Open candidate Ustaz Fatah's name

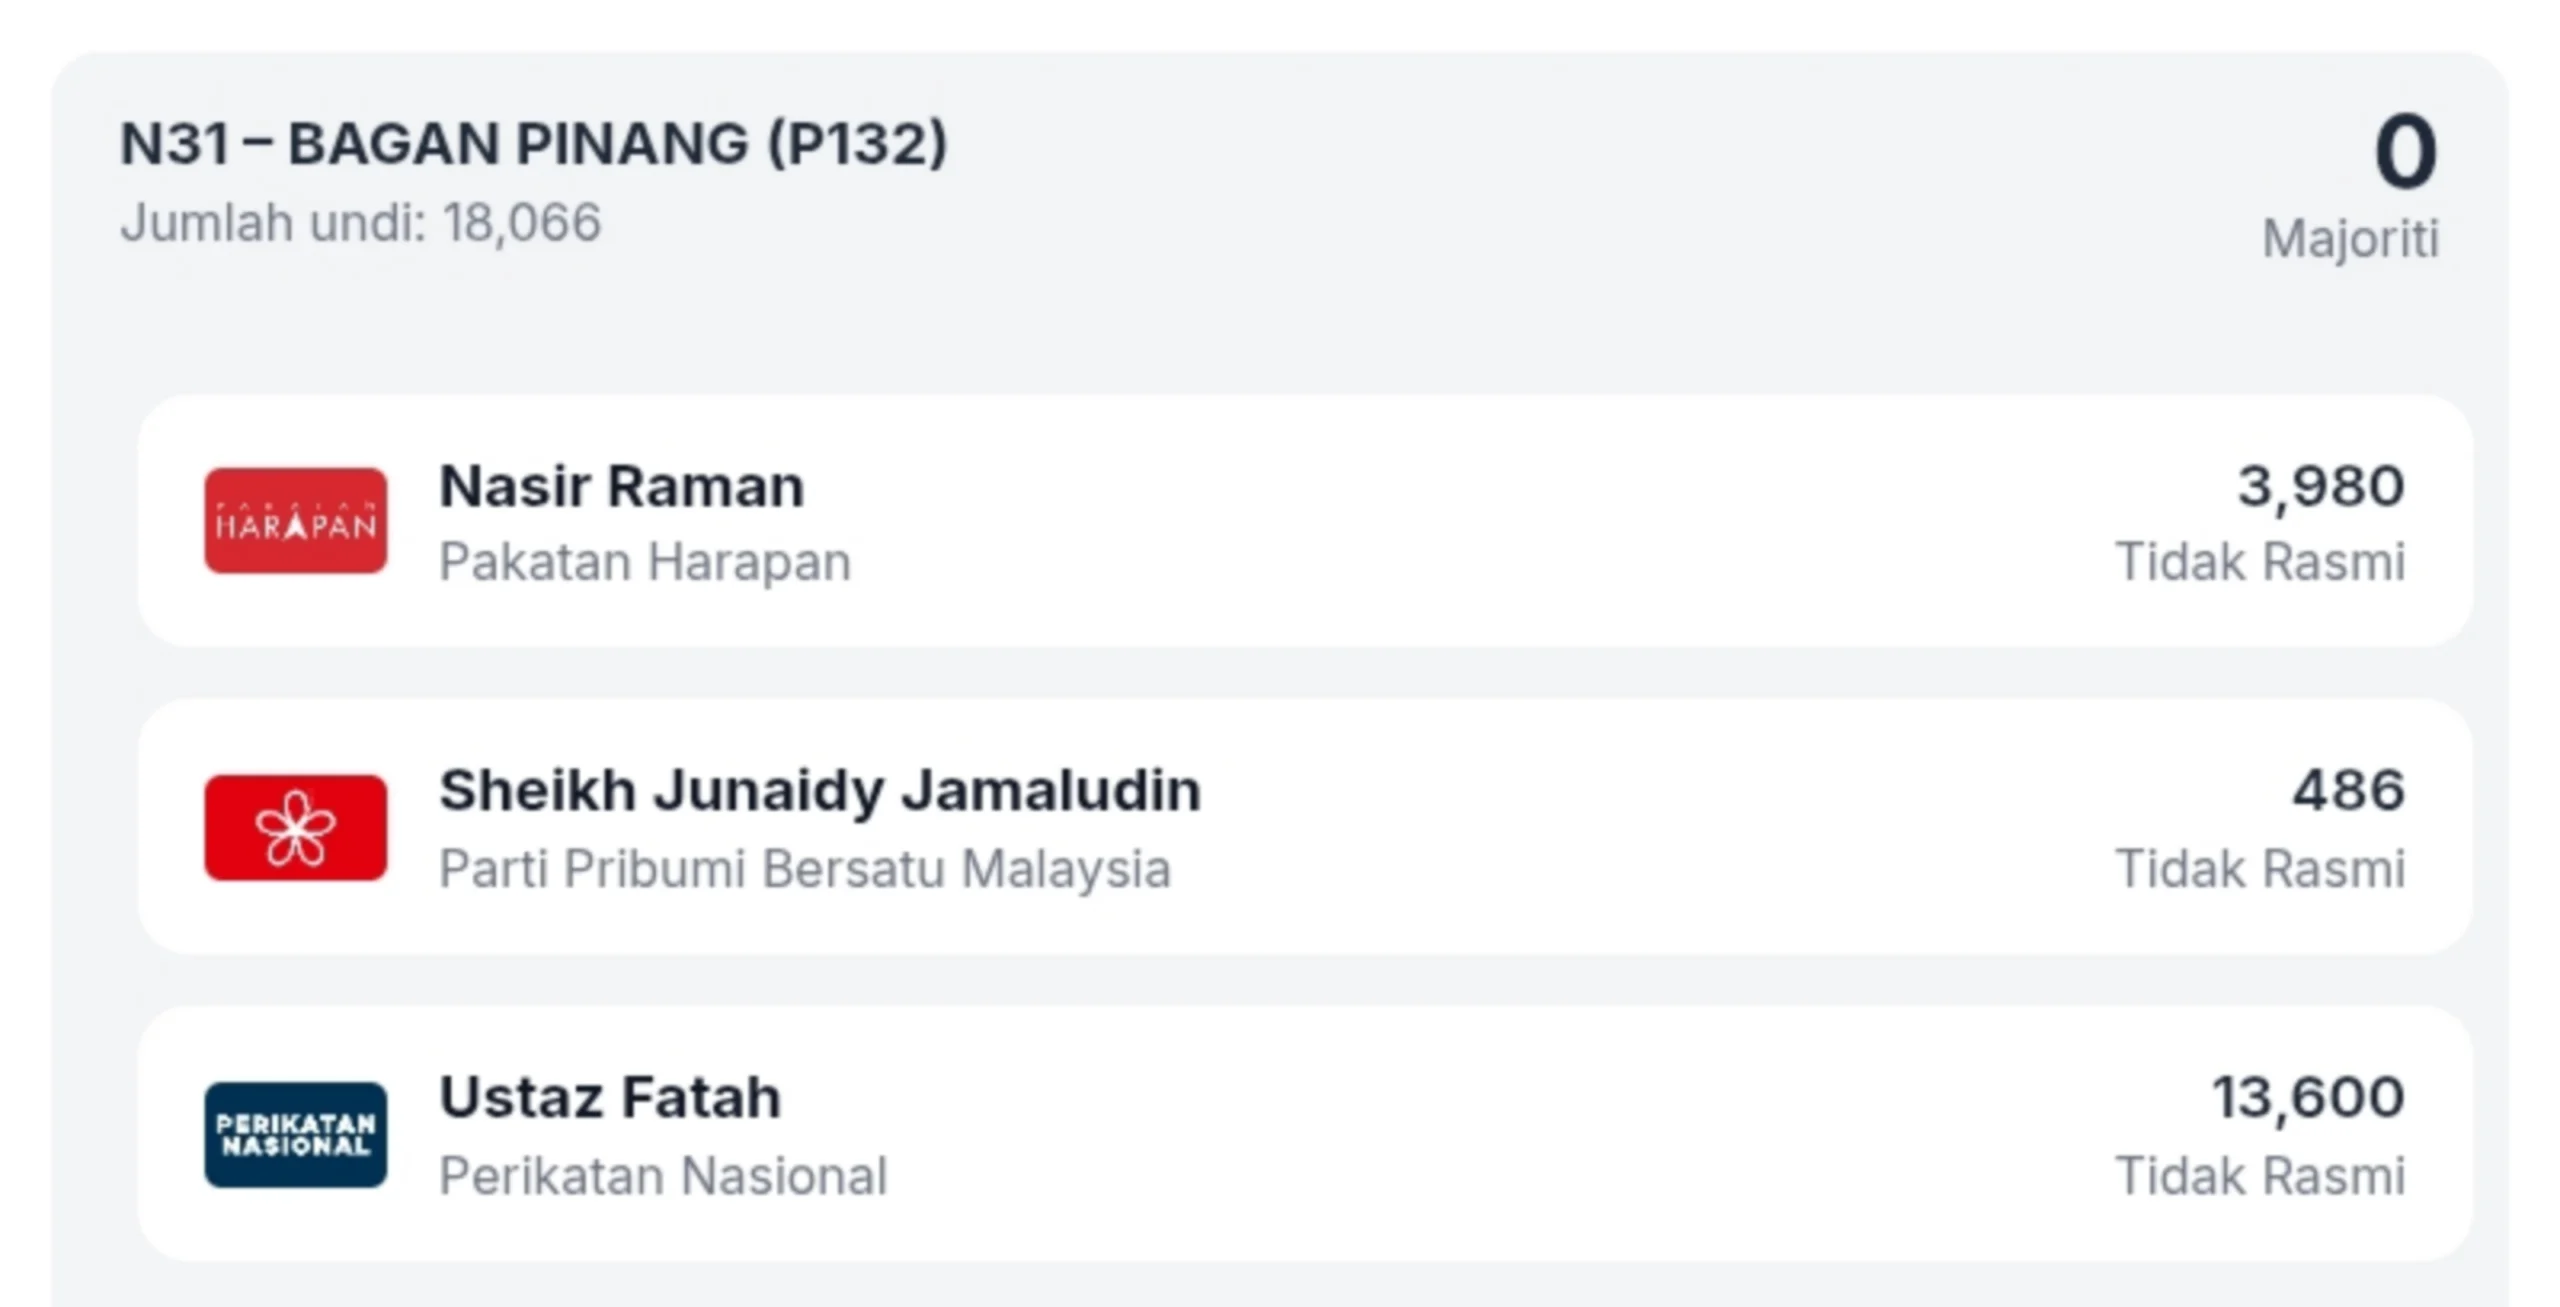tap(610, 1098)
